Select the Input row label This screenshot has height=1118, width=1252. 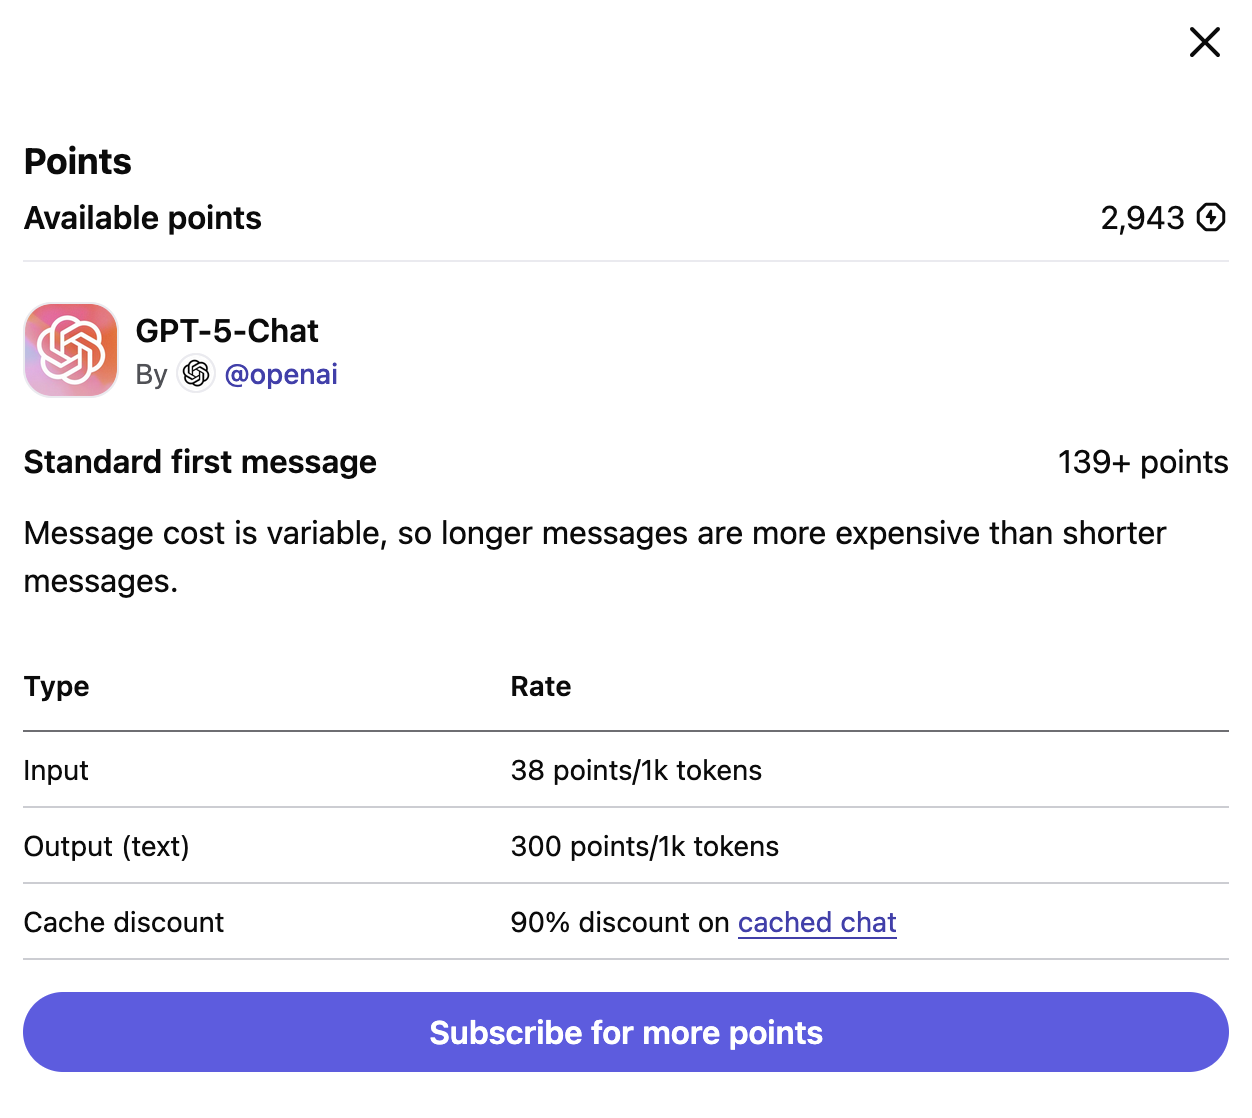56,771
